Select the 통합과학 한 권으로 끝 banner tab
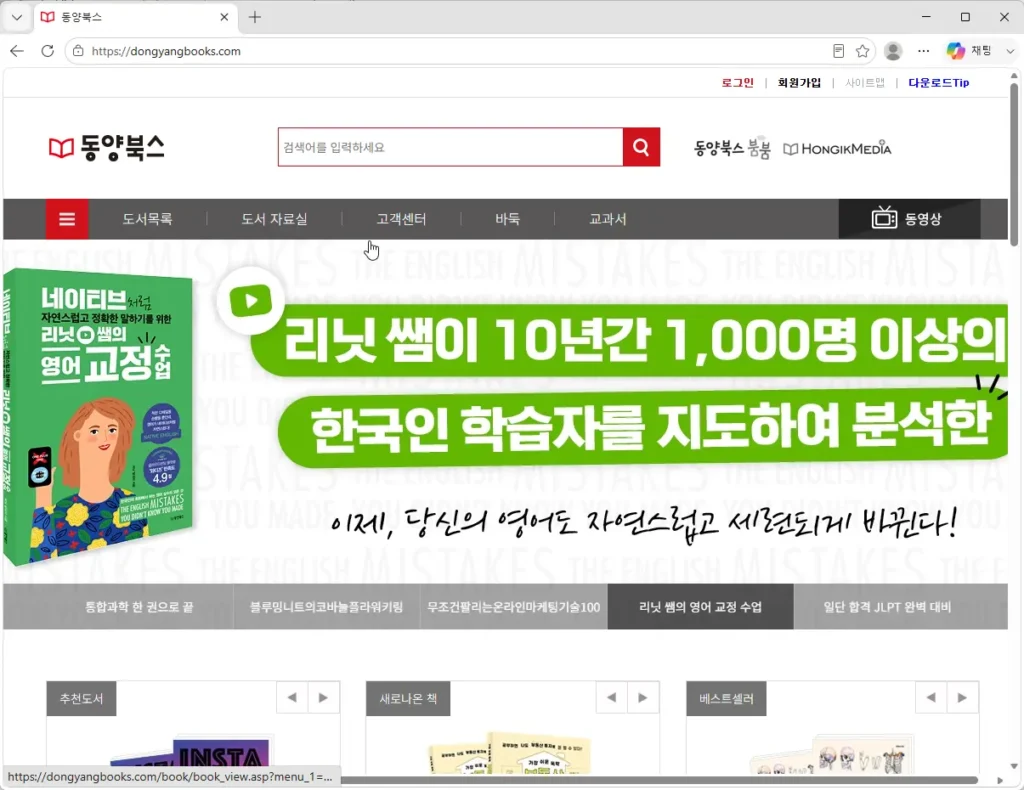Viewport: 1024px width, 790px height. pyautogui.click(x=139, y=607)
